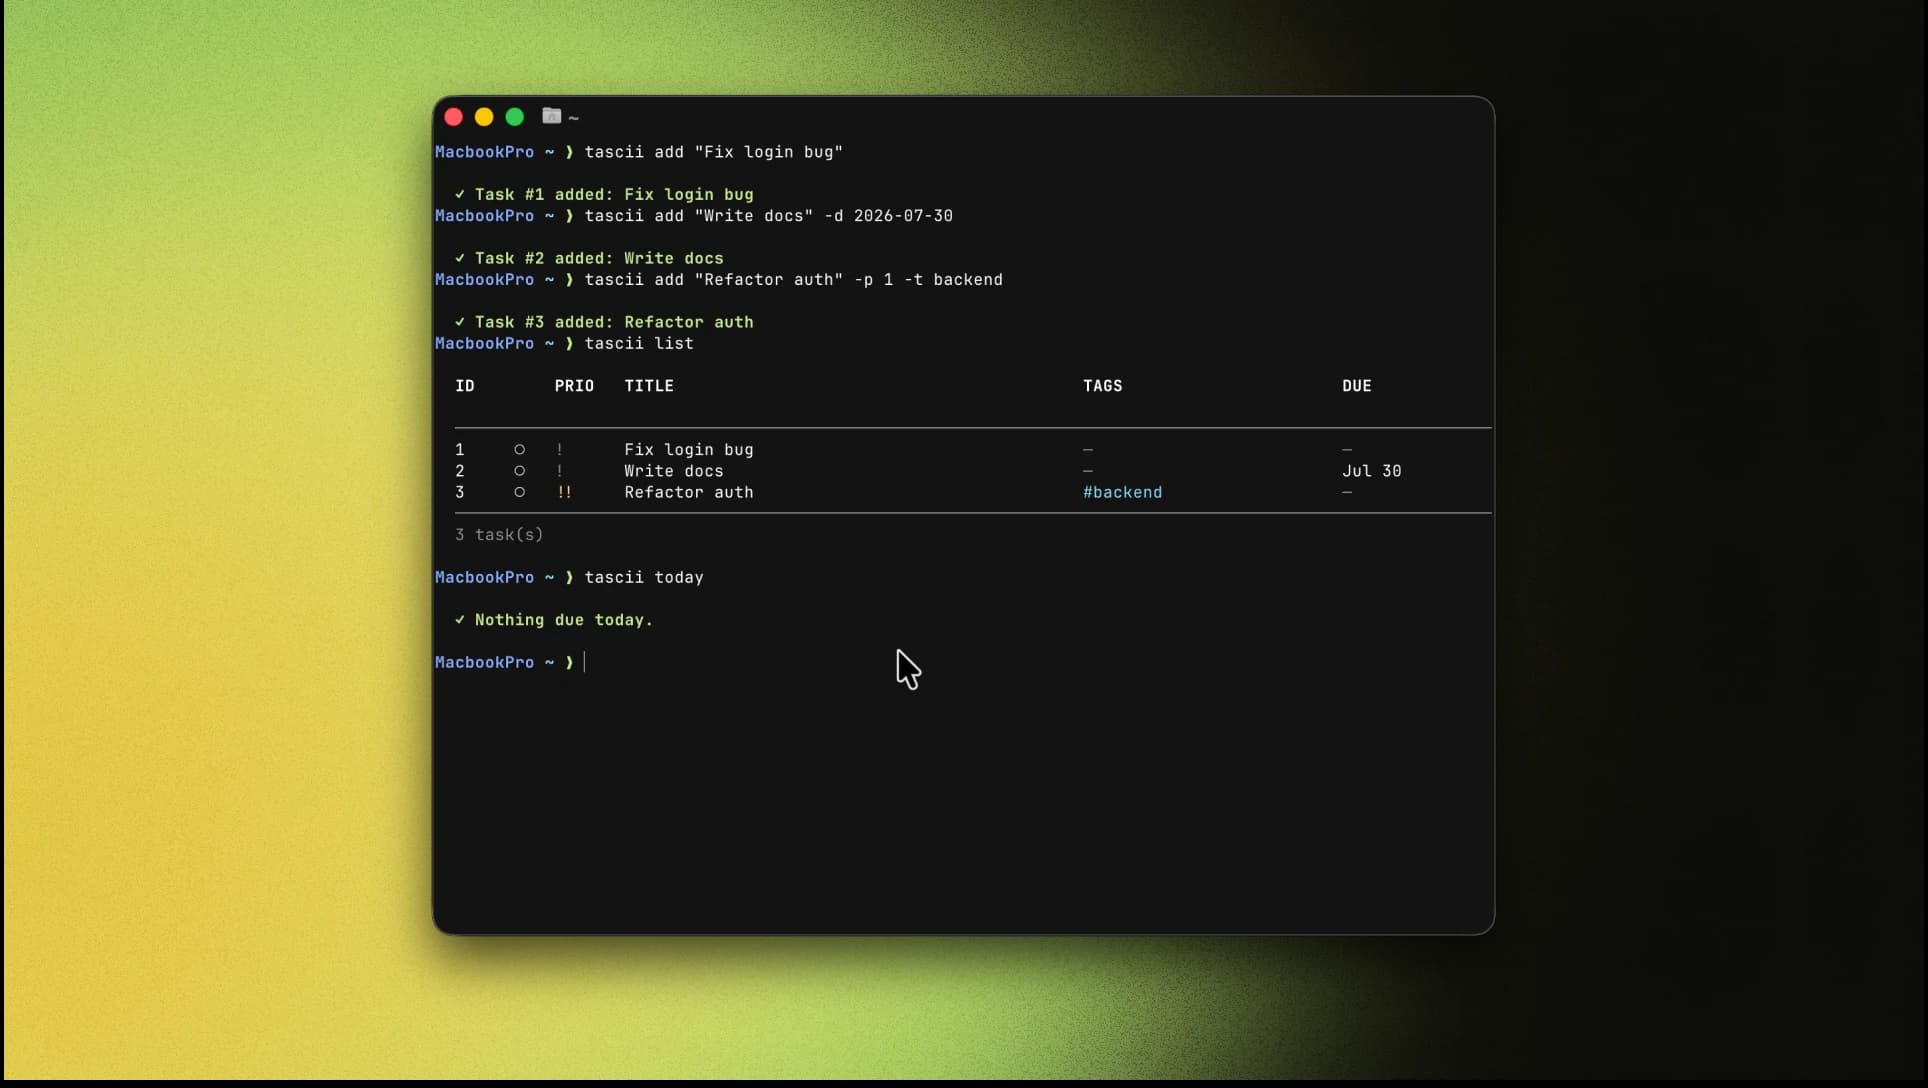1928x1088 pixels.
Task: Click the status circle for Write docs
Action: (x=519, y=471)
